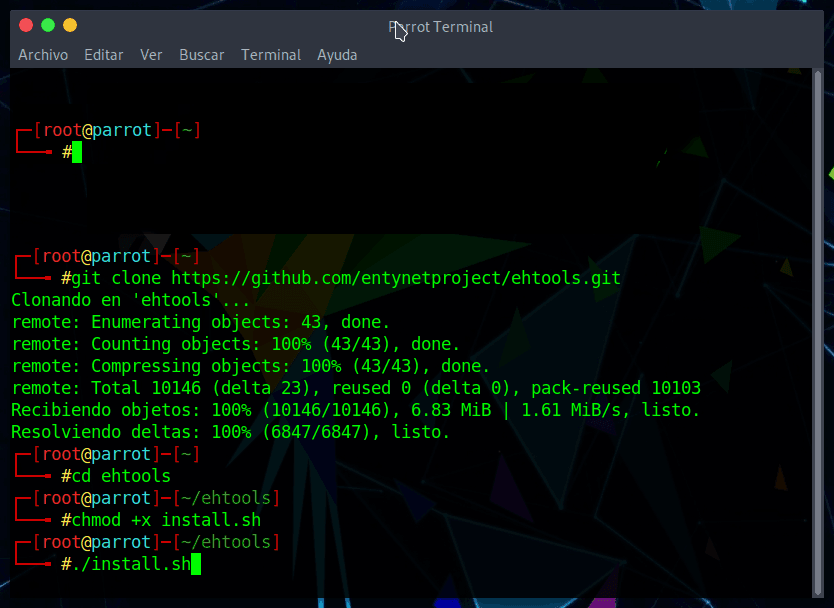Click the "Compressing objects: 100%" line
Viewport: 834px width, 608px height.
[x=251, y=366]
